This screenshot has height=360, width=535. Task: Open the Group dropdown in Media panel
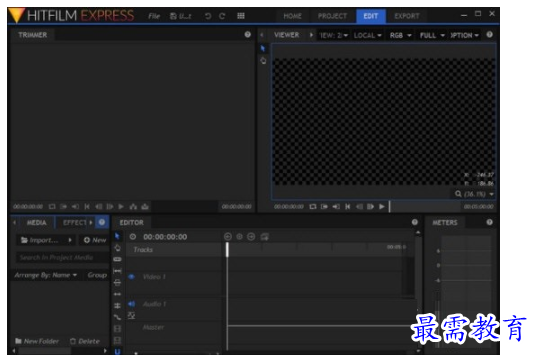[97, 275]
